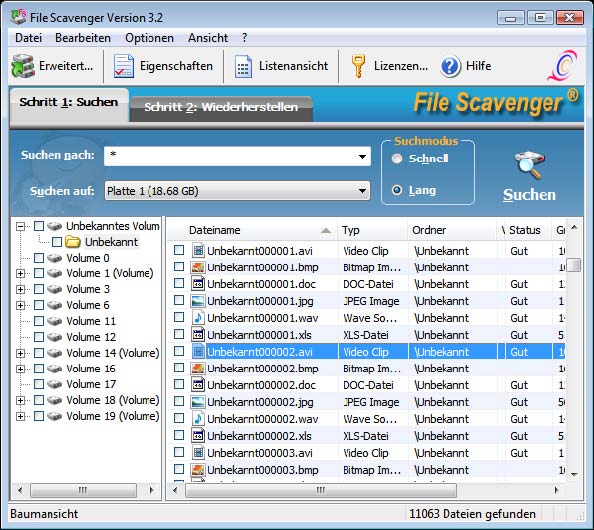This screenshot has height=530, width=594.
Task: Open the Ansicht menu
Action: (208, 38)
